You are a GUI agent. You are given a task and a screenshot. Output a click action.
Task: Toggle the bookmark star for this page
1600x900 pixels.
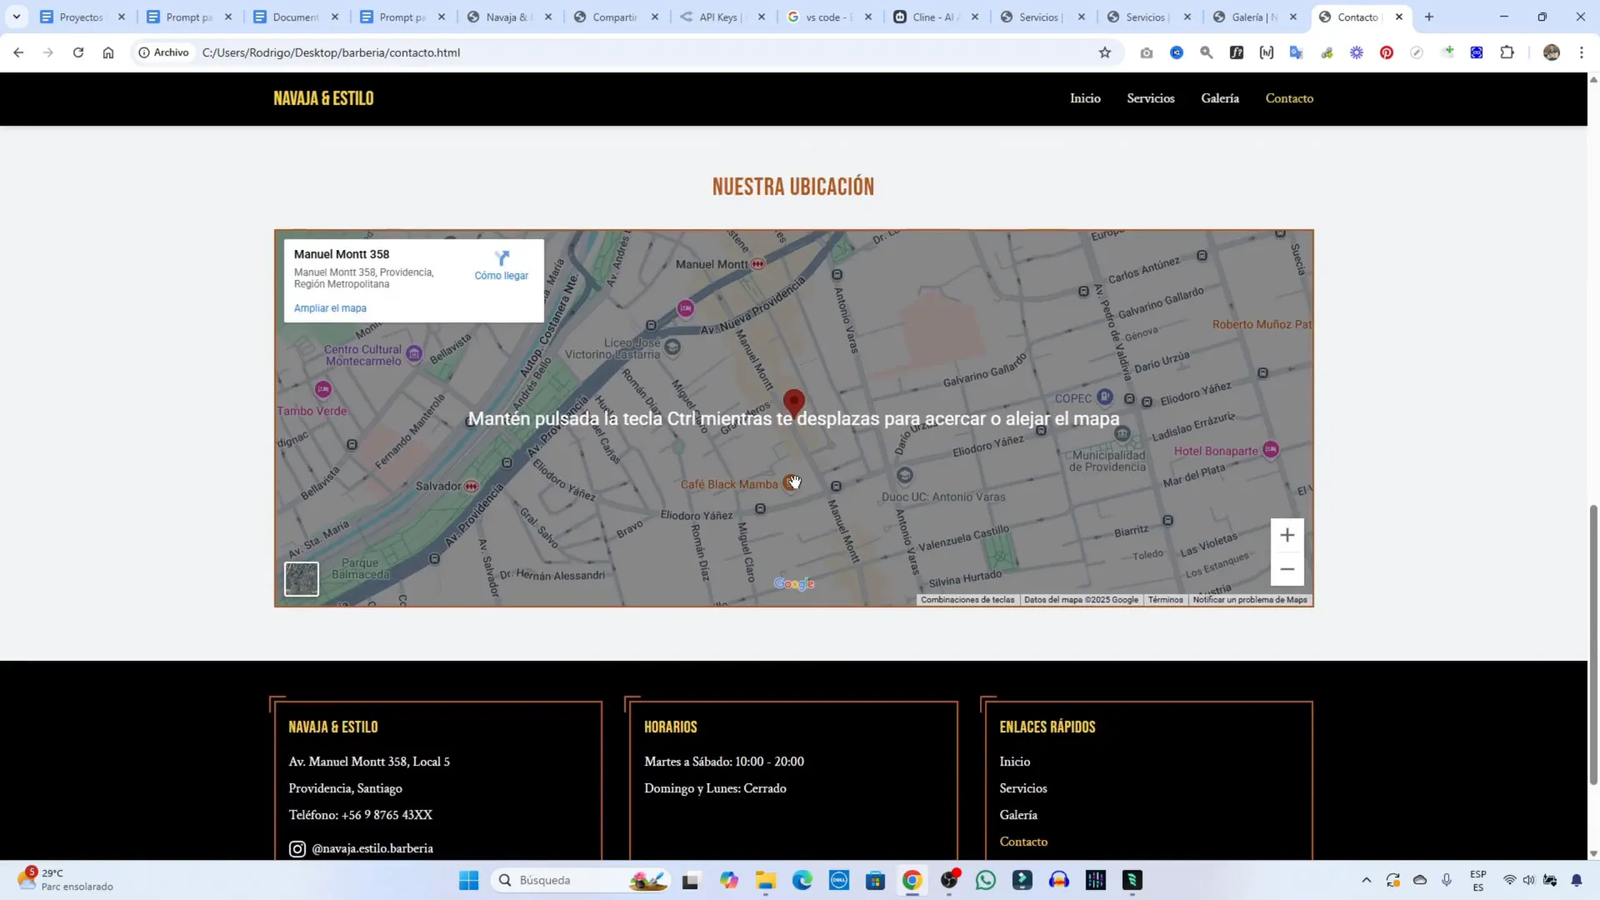(1104, 52)
